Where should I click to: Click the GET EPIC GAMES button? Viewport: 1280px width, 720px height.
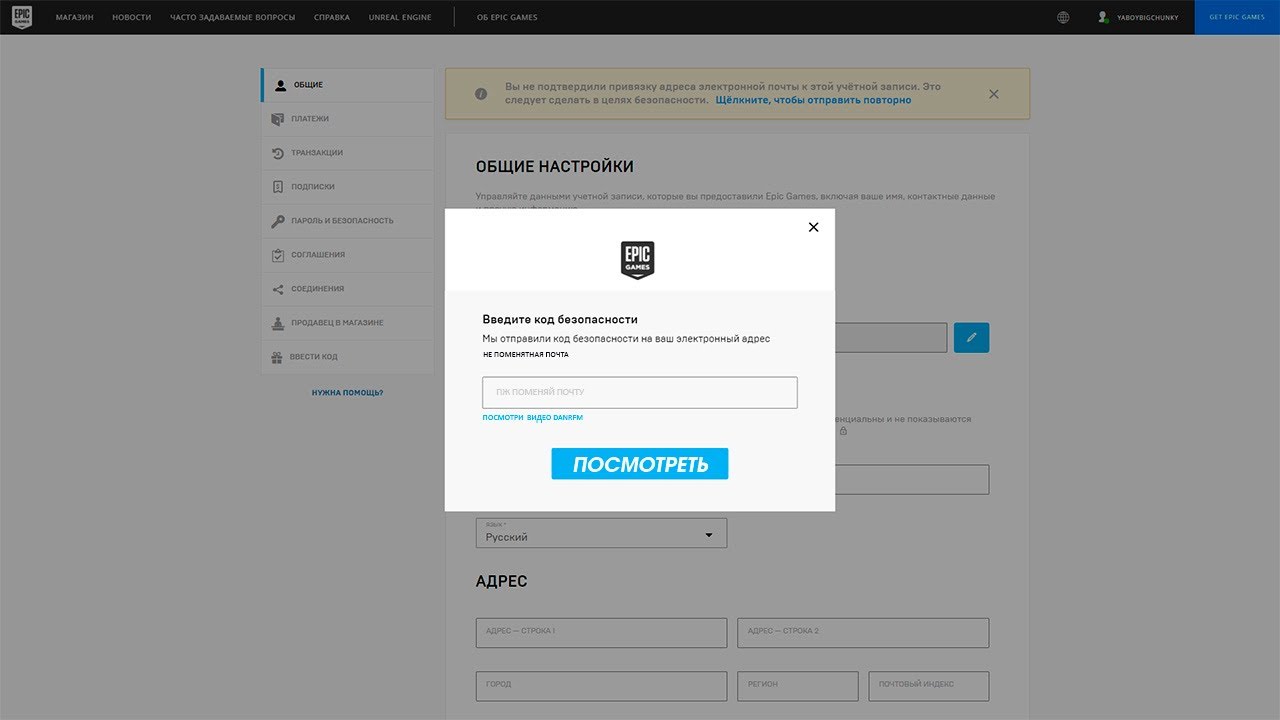(x=1237, y=17)
